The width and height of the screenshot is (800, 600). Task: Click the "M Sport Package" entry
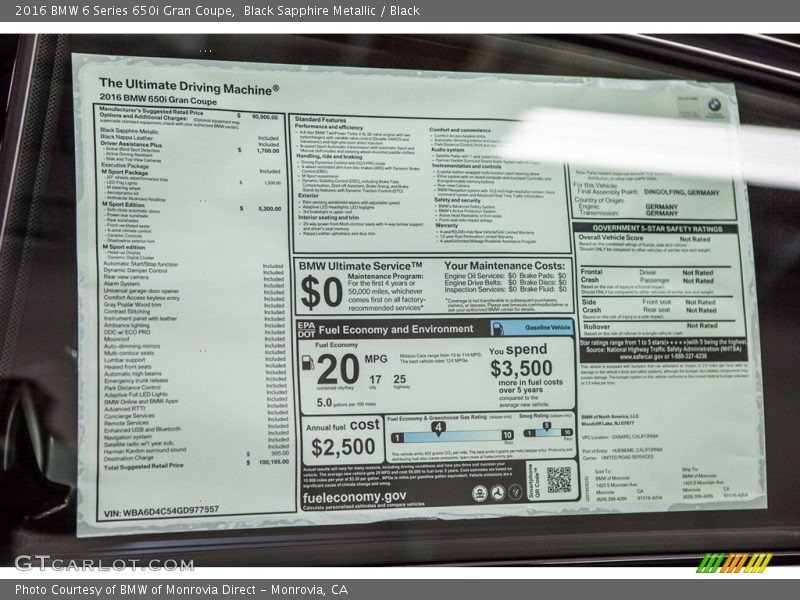124,172
